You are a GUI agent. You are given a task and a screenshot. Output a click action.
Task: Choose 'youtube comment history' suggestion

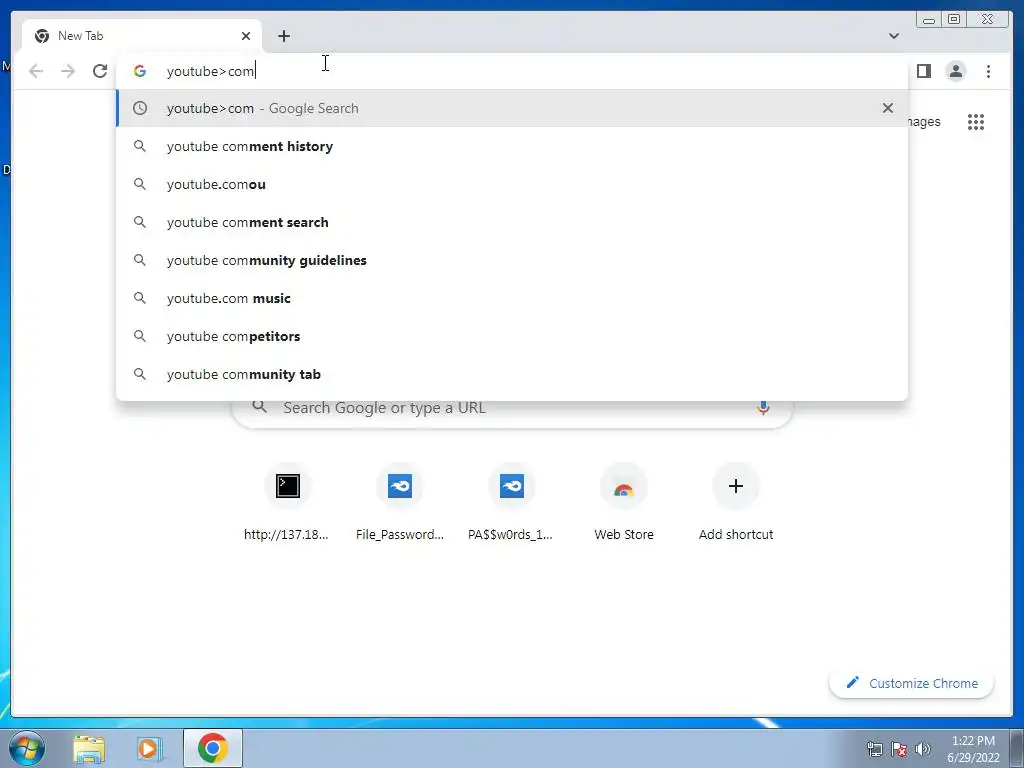coord(512,146)
